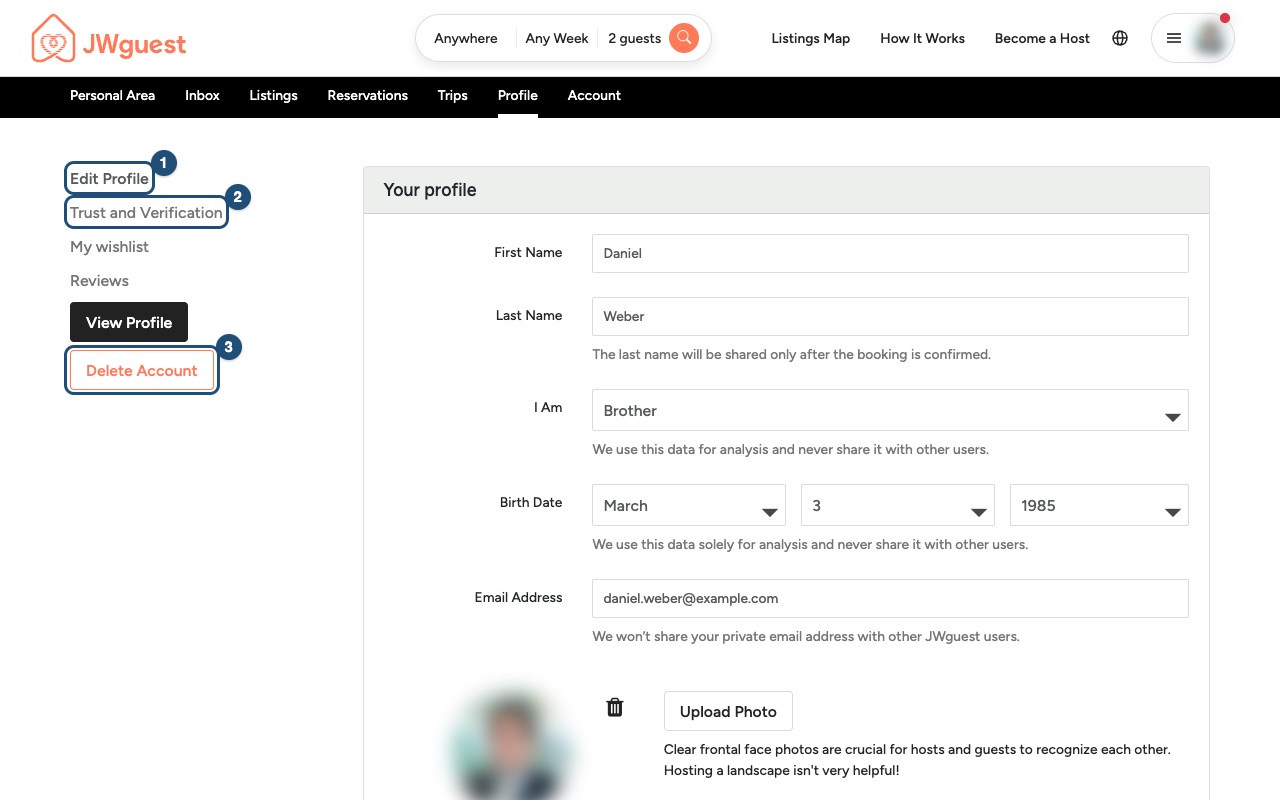Click the View Profile button

(x=129, y=322)
